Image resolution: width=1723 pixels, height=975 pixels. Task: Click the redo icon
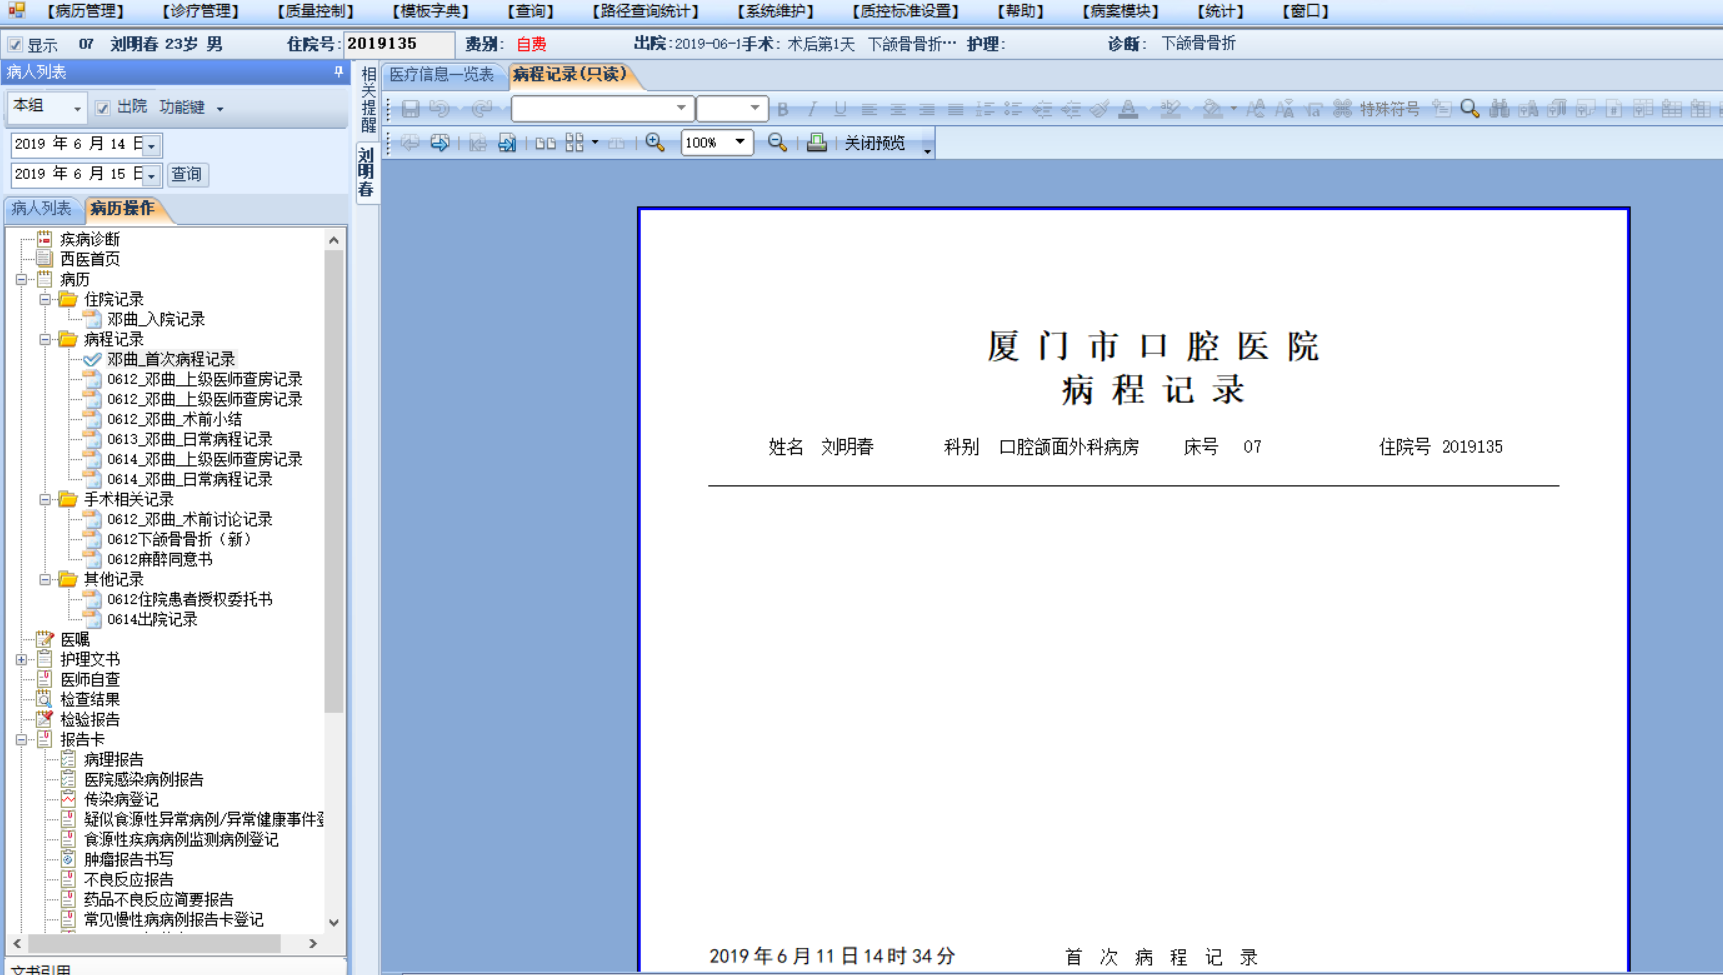(482, 109)
